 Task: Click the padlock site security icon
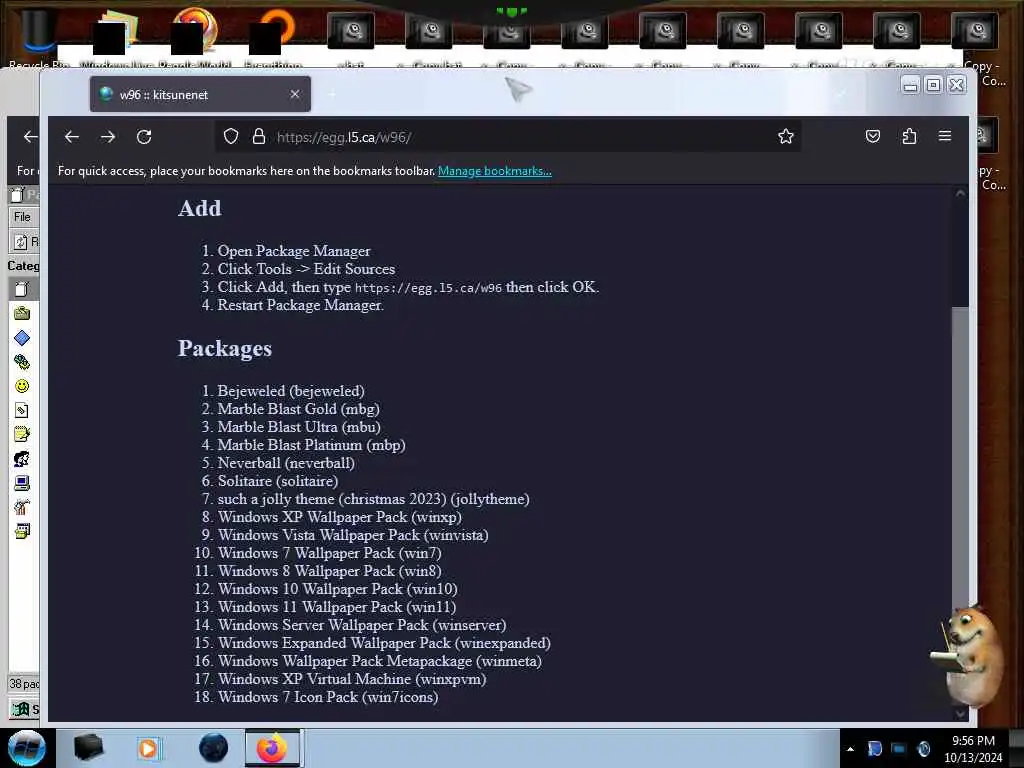click(259, 136)
